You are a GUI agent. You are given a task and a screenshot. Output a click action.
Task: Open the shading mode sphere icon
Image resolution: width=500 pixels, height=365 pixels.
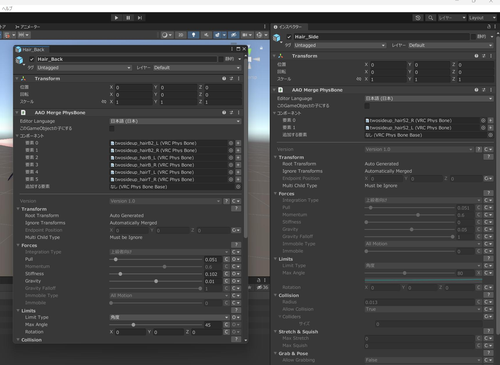pyautogui.click(x=166, y=35)
